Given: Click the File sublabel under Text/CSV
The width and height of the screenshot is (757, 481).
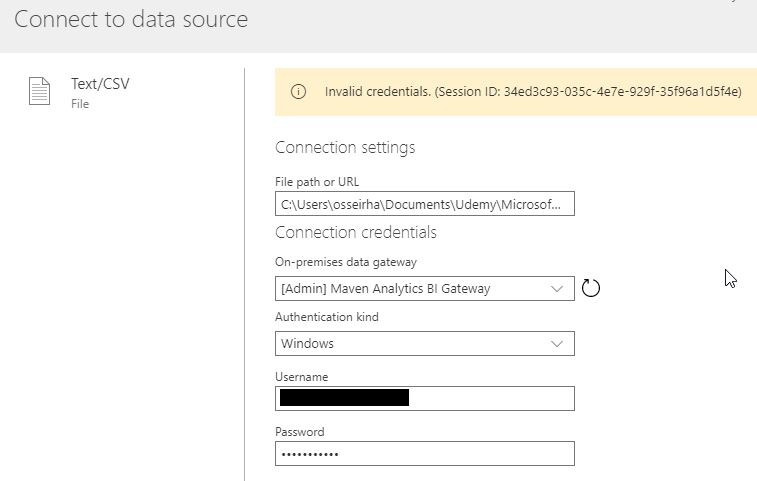Looking at the screenshot, I should pyautogui.click(x=80, y=104).
